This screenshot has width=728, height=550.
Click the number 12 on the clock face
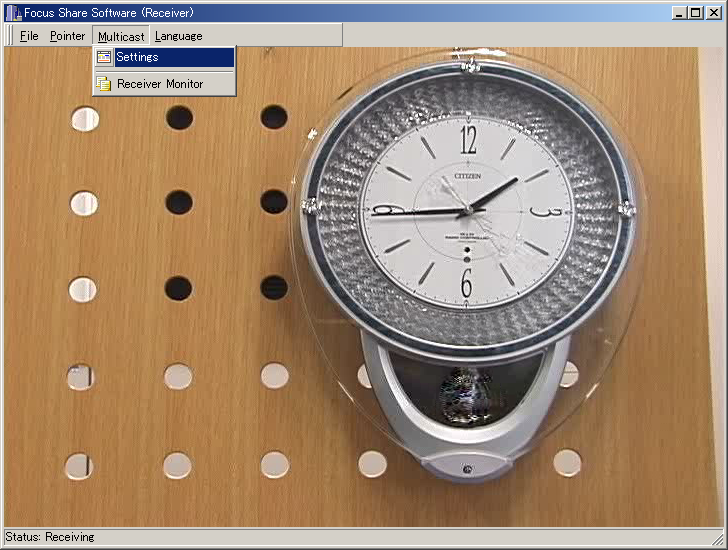coord(468,140)
